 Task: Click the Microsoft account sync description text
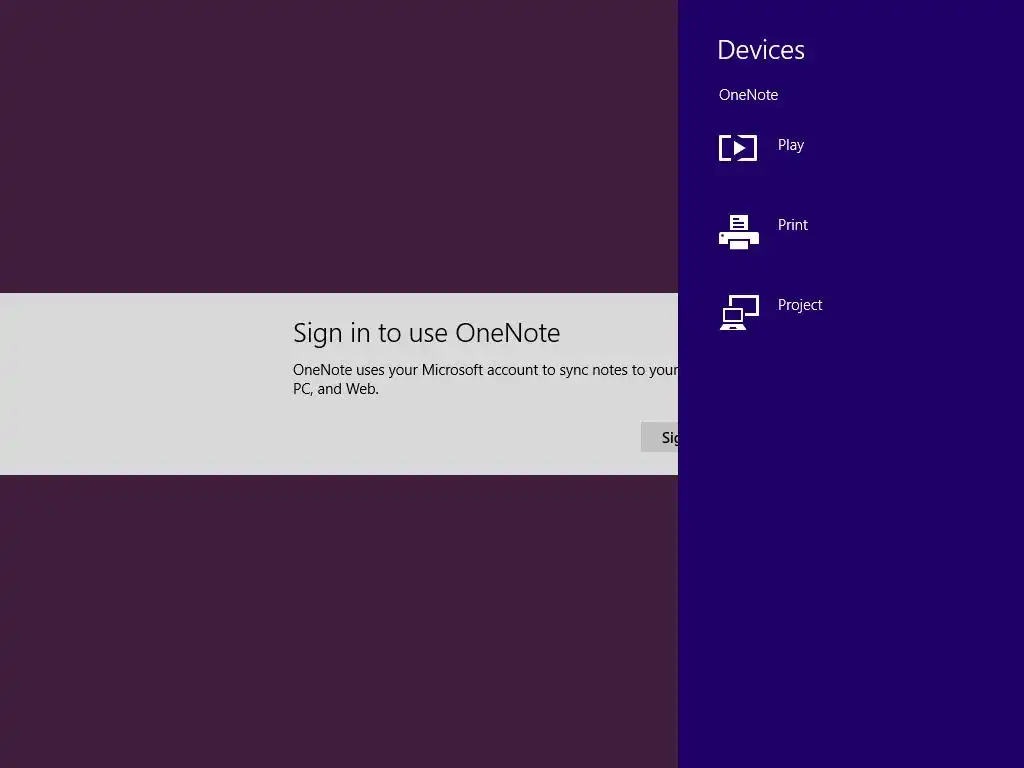pos(485,370)
